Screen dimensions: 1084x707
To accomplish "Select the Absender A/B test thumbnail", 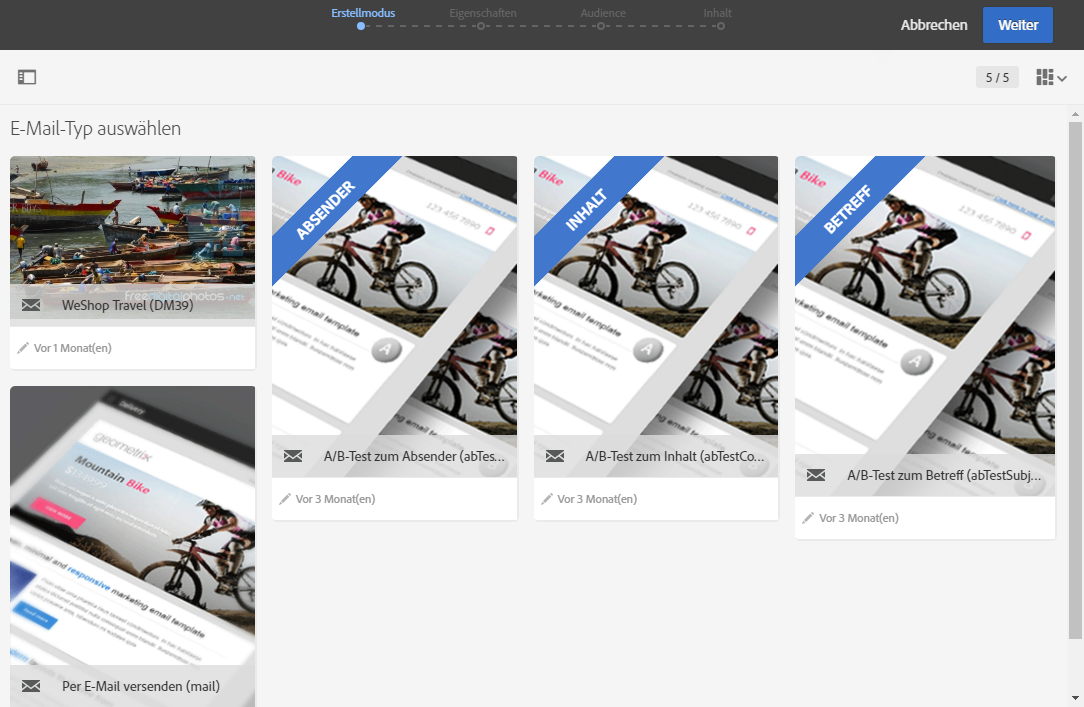I will [x=394, y=317].
